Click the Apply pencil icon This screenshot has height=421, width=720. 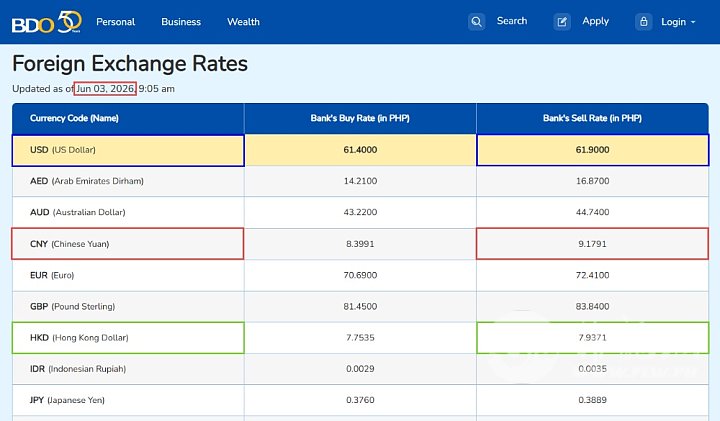click(562, 22)
